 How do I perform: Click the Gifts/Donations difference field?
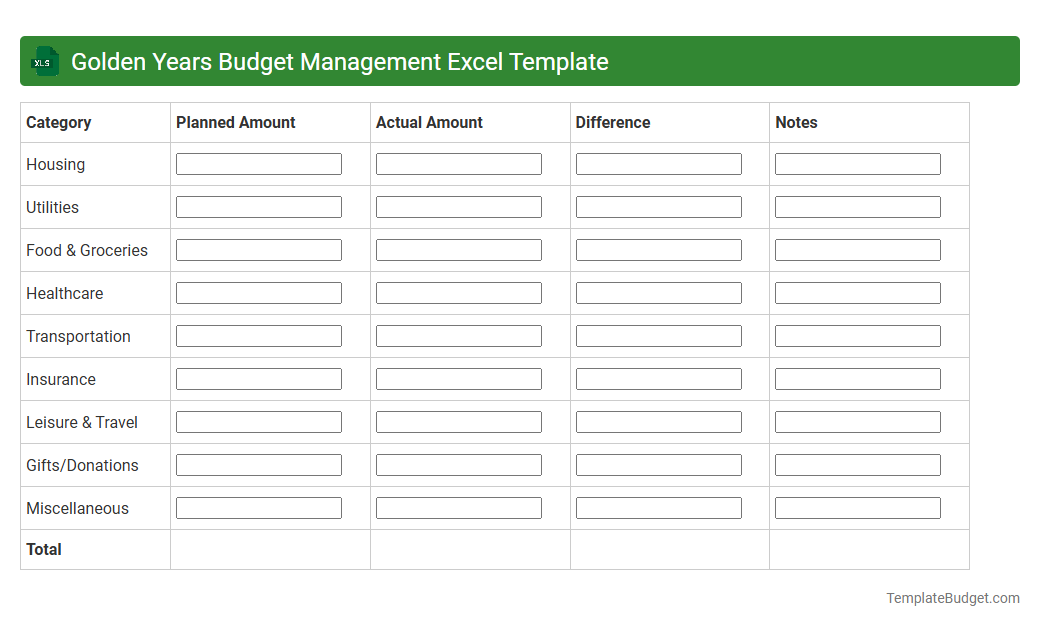[658, 464]
